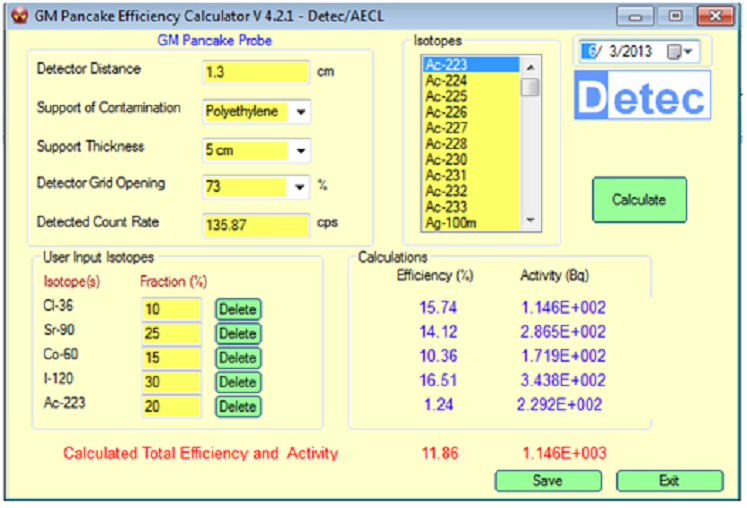Click the total activity value 1.146E+003
This screenshot has width=747, height=508.
[x=564, y=453]
